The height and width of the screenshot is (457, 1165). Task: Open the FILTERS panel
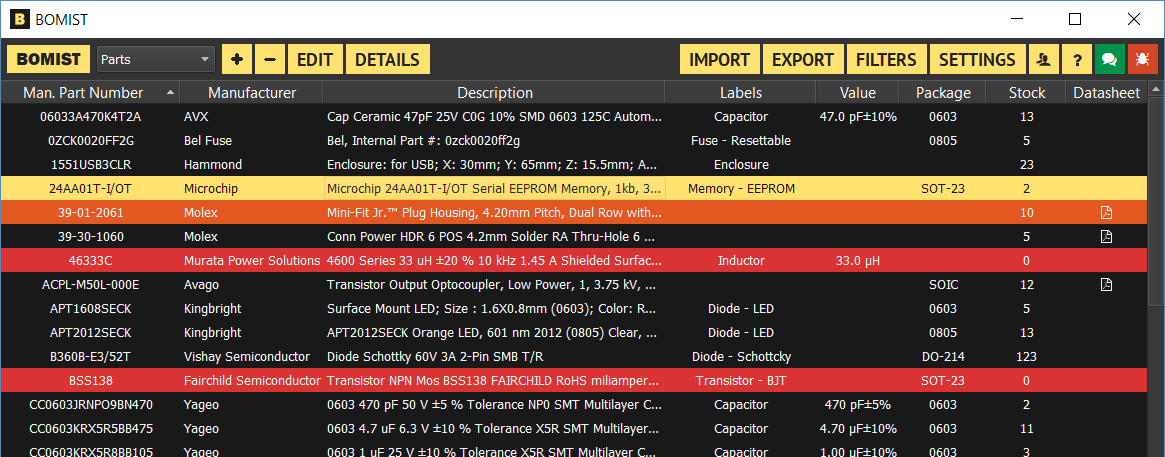[886, 59]
